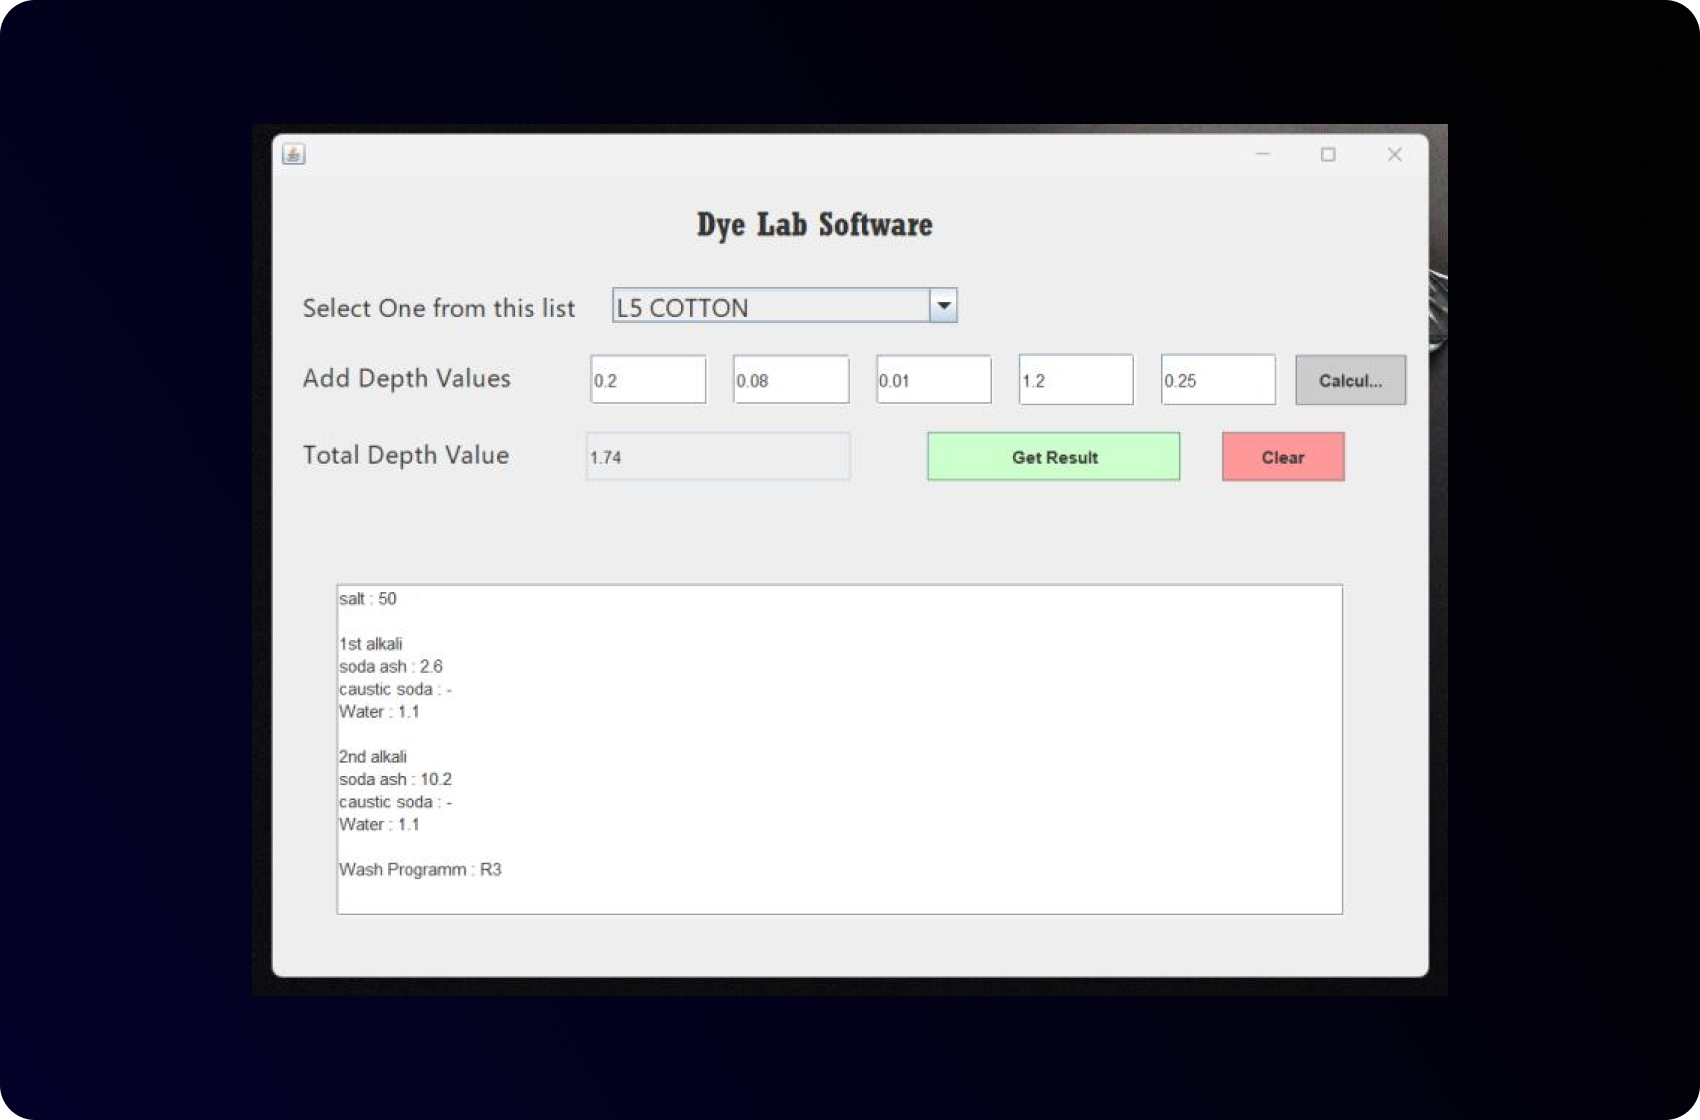1700x1120 pixels.
Task: Select the first depth value field containing 0.2
Action: pos(647,379)
